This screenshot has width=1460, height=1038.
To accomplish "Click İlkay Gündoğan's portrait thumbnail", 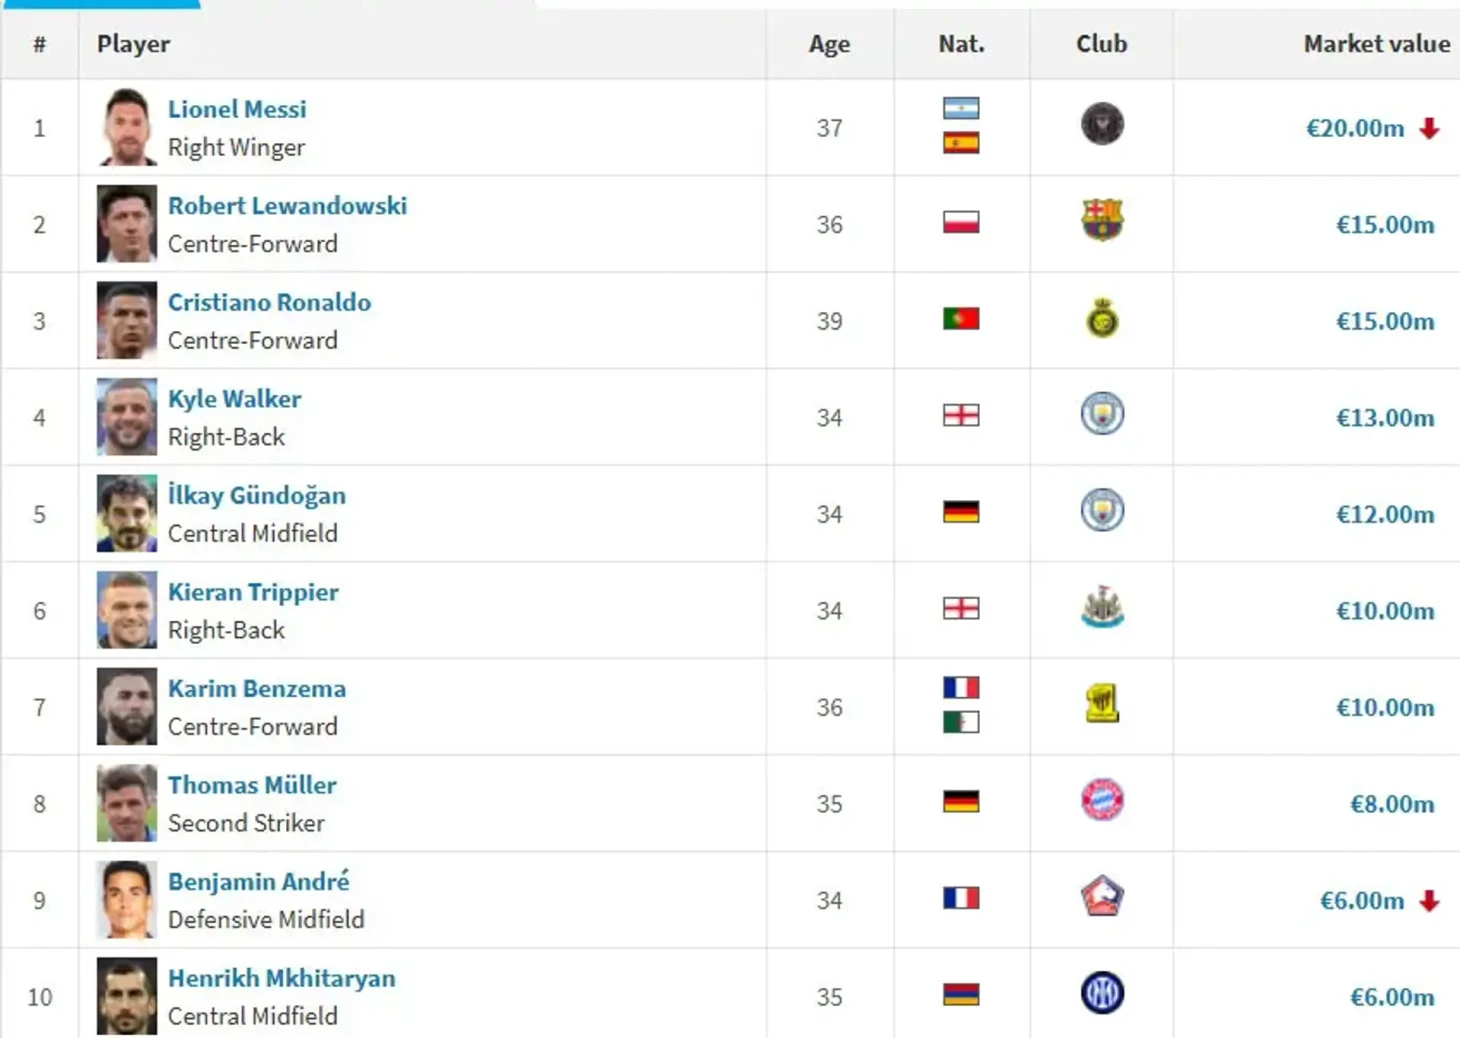I will click(127, 514).
